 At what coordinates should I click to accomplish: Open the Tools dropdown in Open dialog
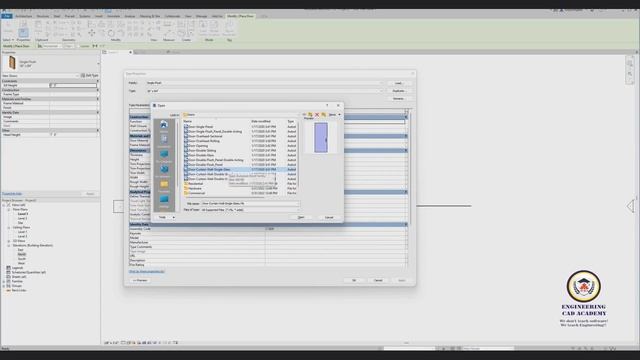coord(166,217)
